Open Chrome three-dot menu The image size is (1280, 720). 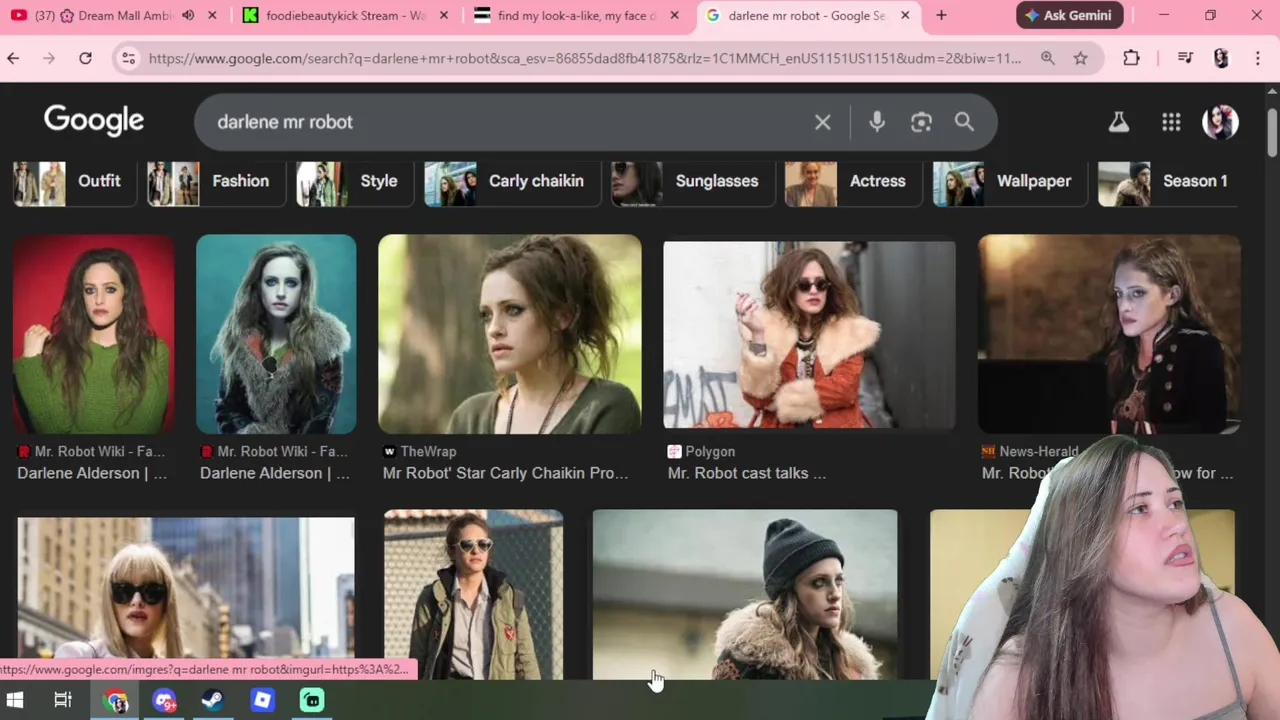click(1258, 58)
